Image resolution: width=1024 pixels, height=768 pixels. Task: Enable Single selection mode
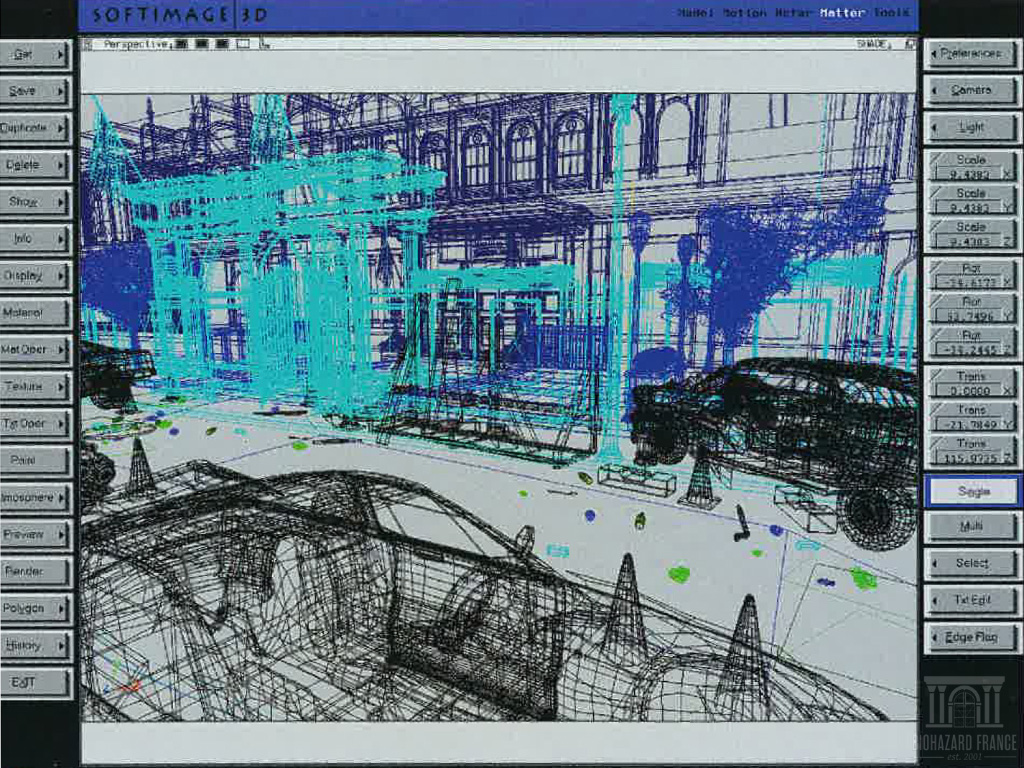972,491
